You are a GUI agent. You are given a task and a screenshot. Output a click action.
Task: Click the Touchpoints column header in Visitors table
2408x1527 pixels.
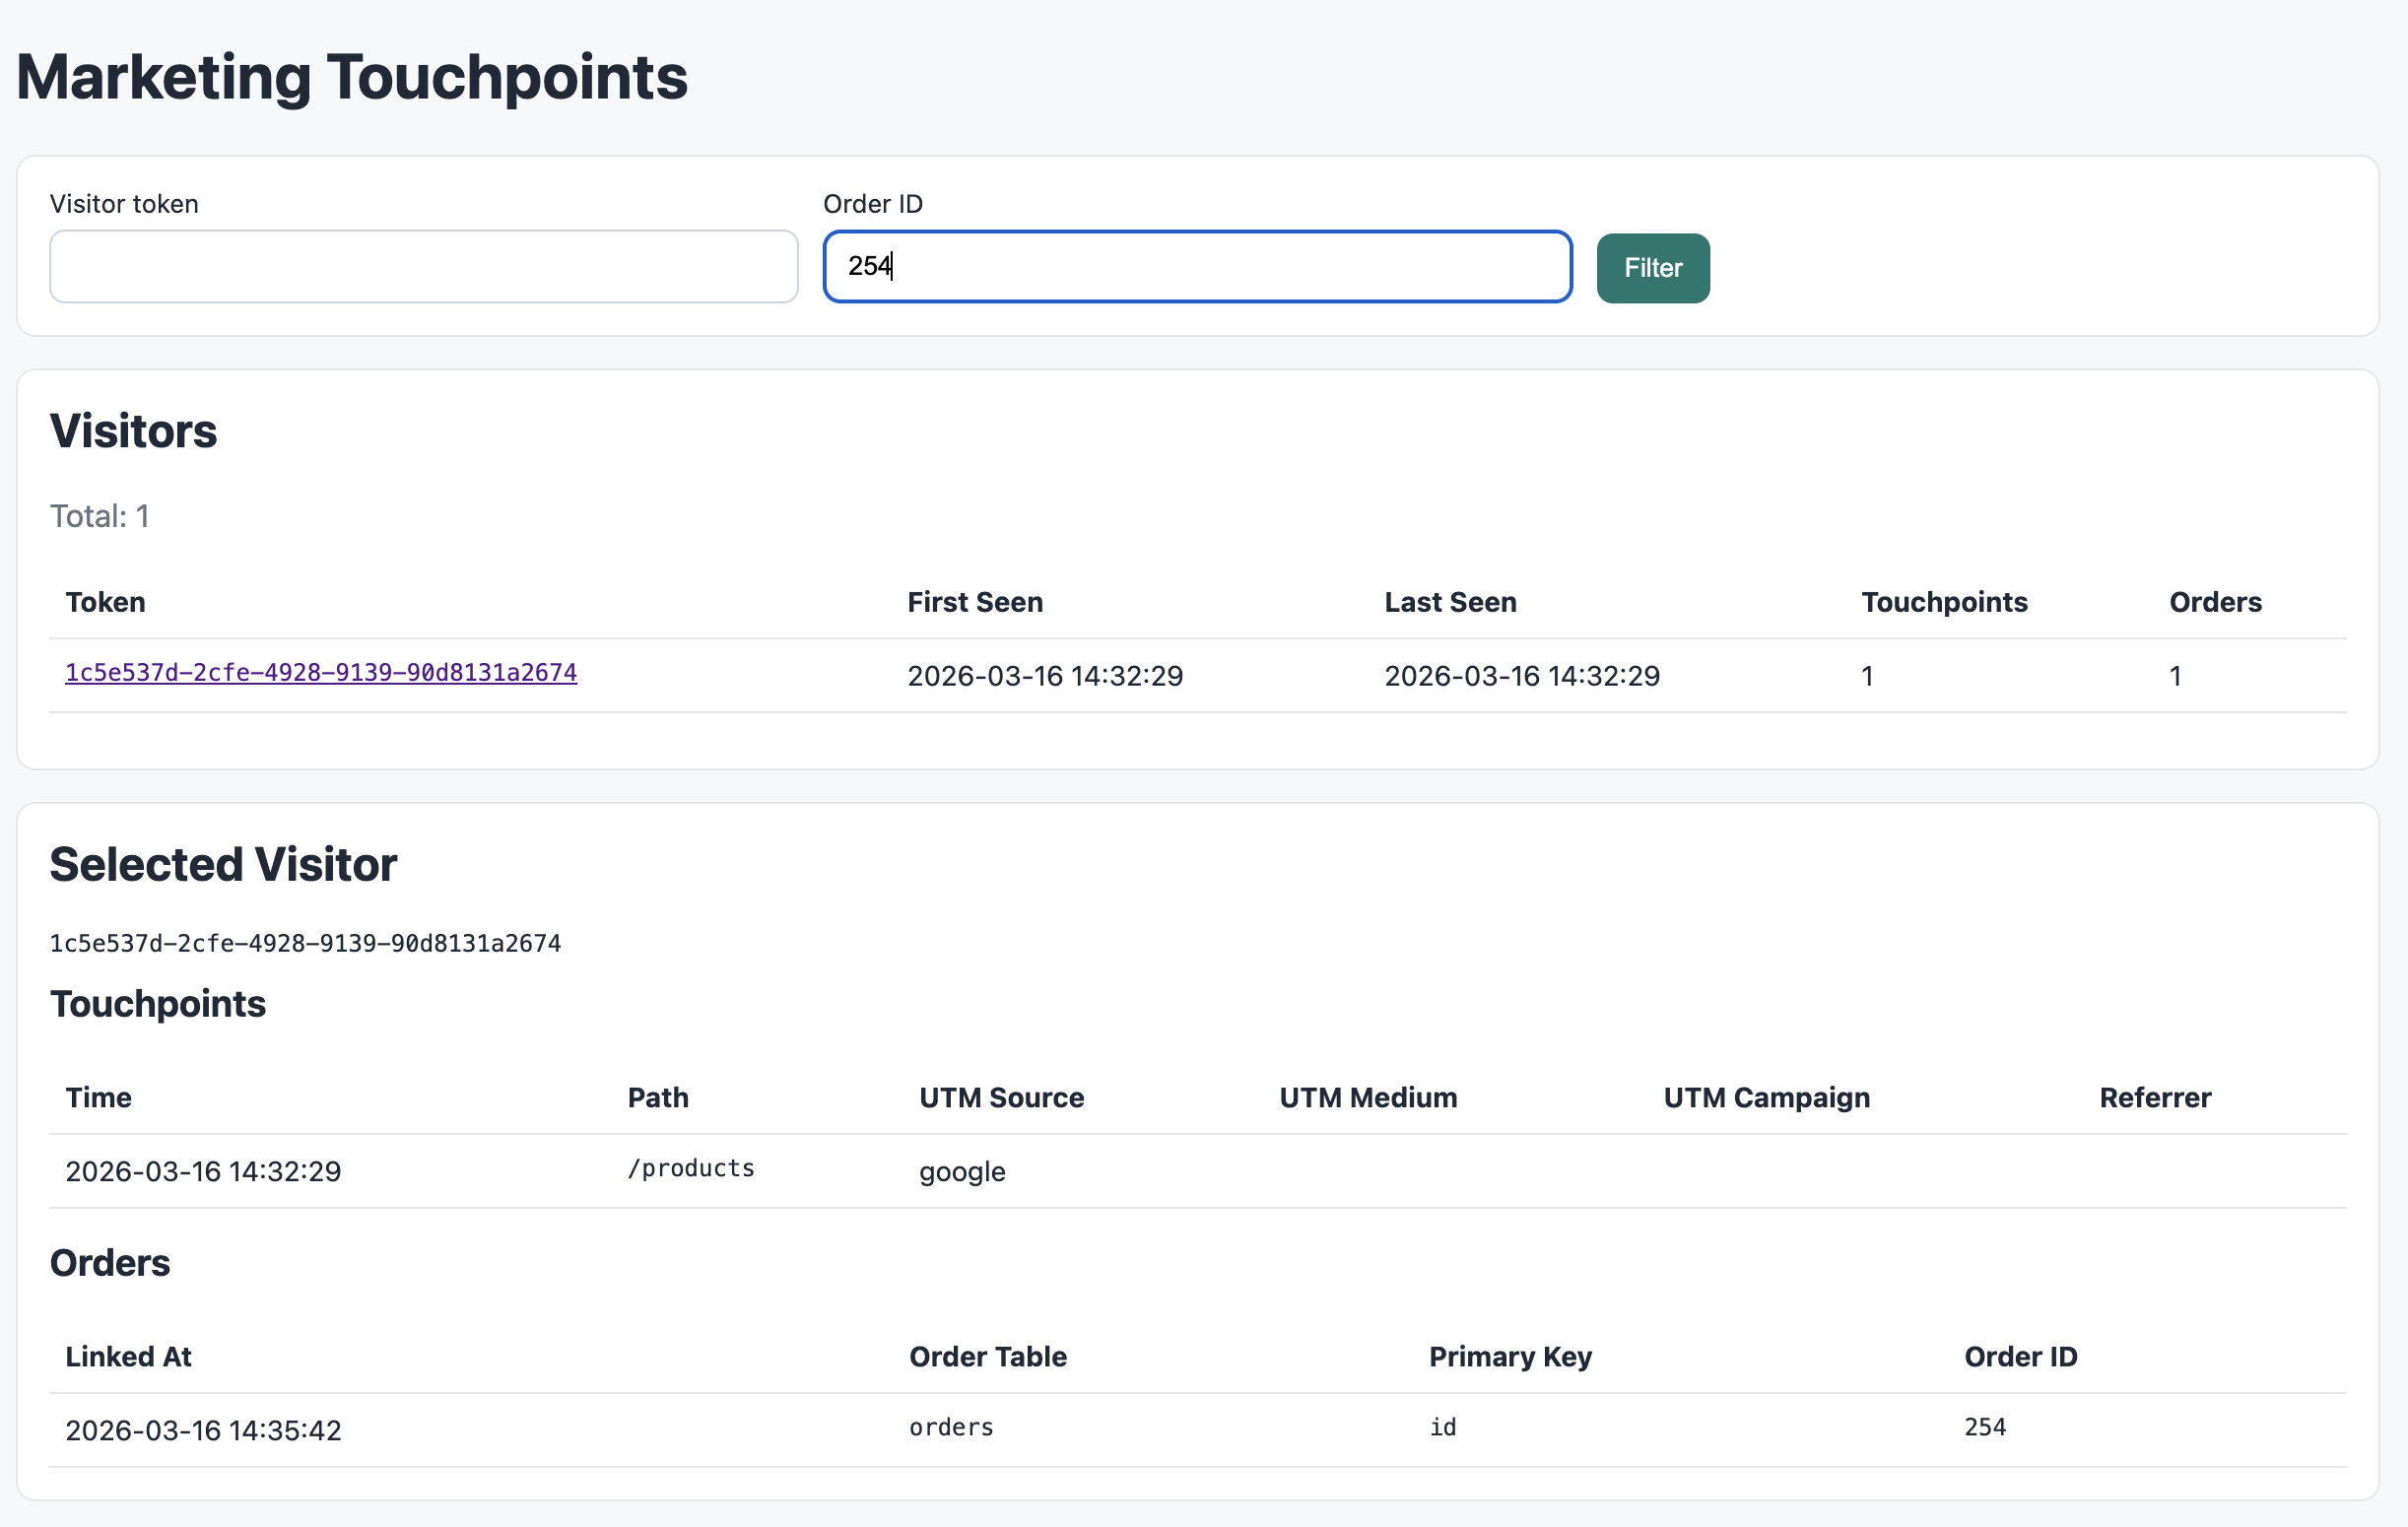tap(1944, 602)
